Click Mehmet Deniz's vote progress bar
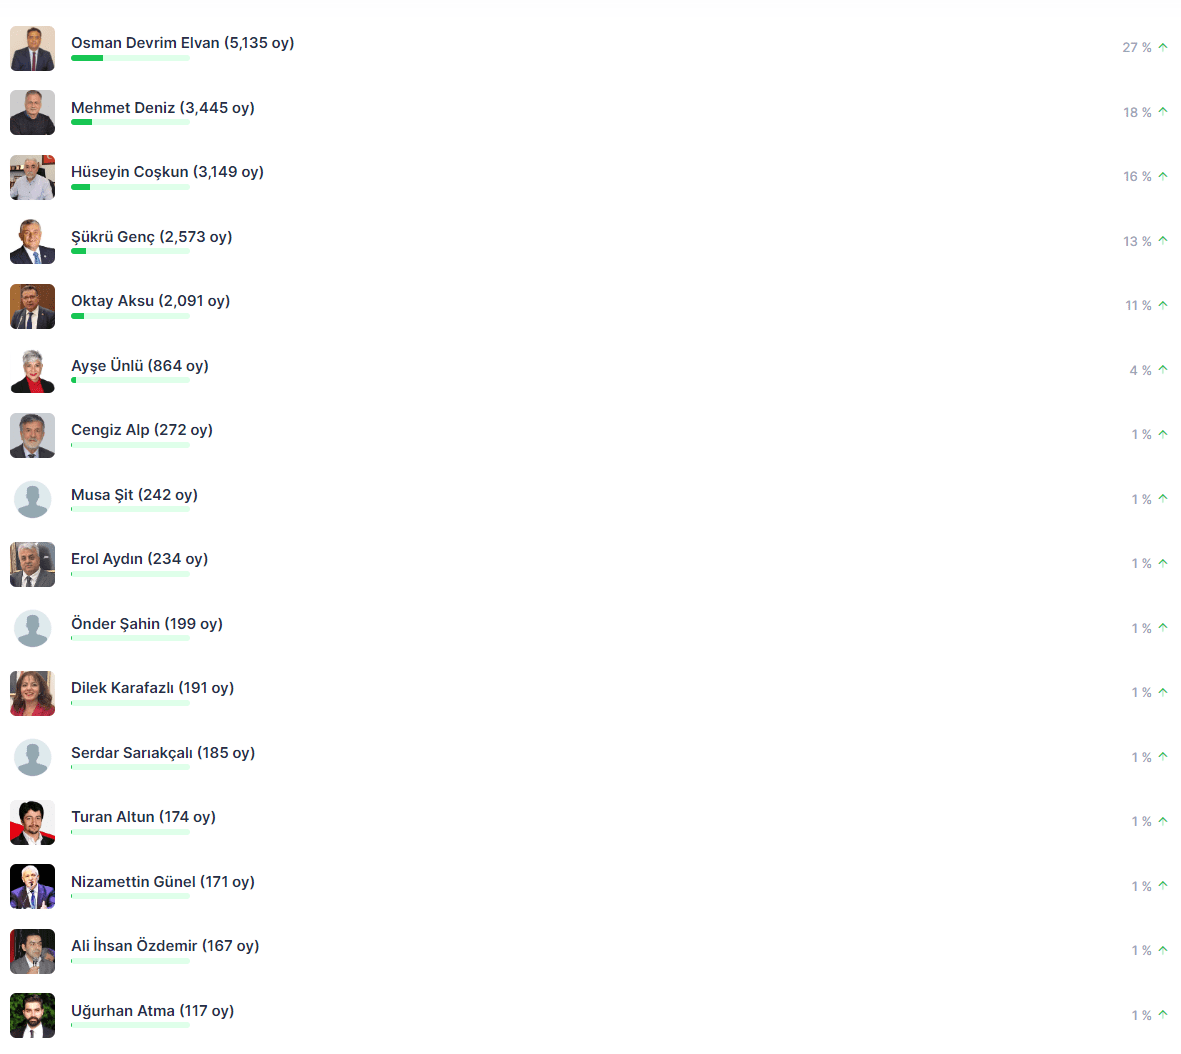Image resolution: width=1181 pixels, height=1054 pixels. (130, 122)
